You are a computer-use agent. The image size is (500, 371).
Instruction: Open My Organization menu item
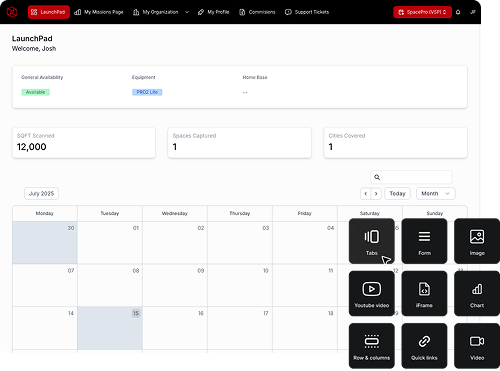pyautogui.click(x=156, y=12)
